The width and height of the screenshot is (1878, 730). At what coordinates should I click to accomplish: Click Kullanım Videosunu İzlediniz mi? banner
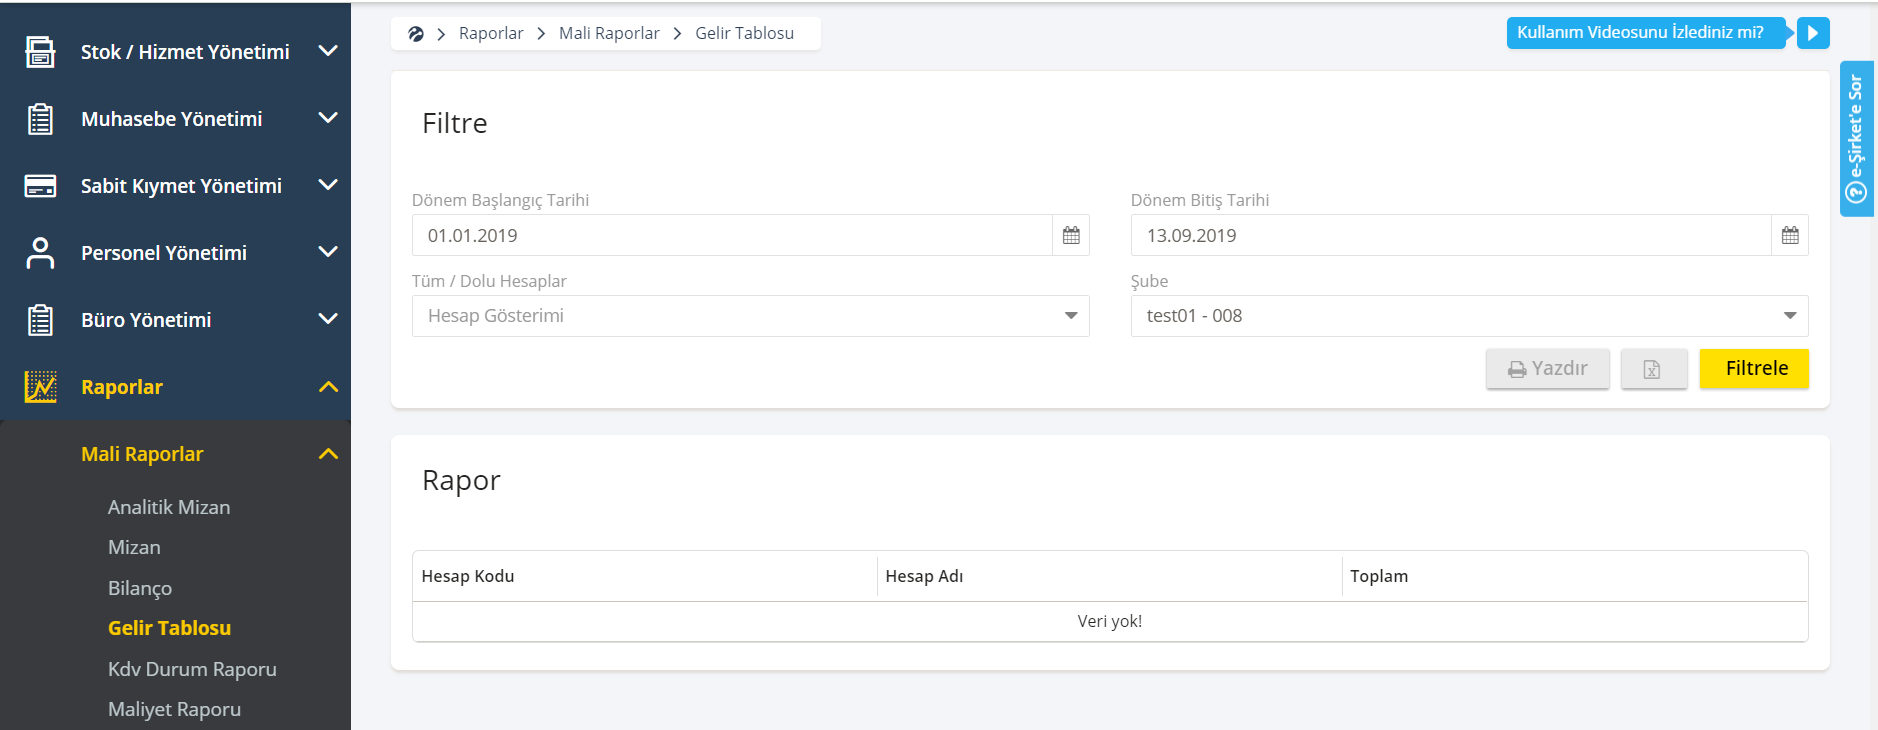[1645, 32]
